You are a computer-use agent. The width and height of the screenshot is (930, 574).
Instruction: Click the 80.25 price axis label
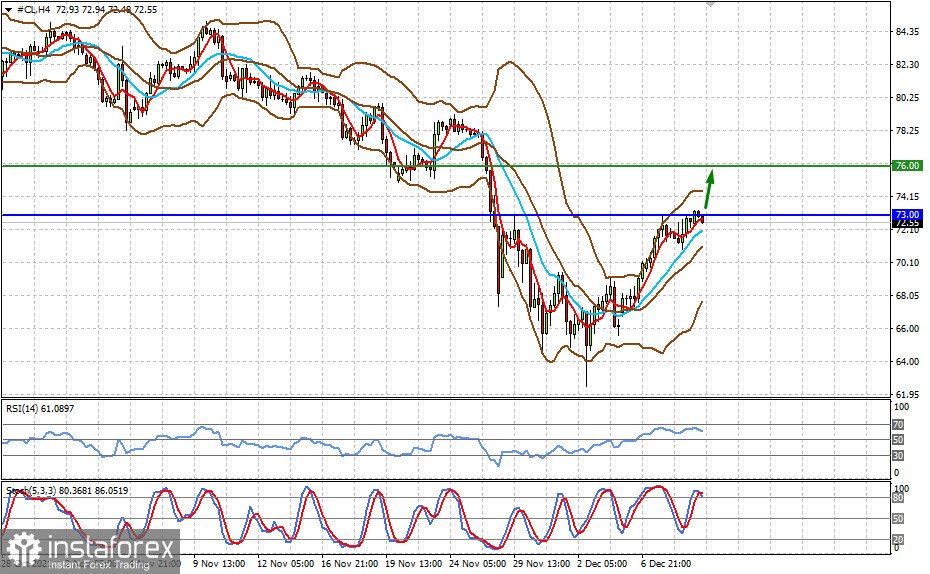coord(907,97)
